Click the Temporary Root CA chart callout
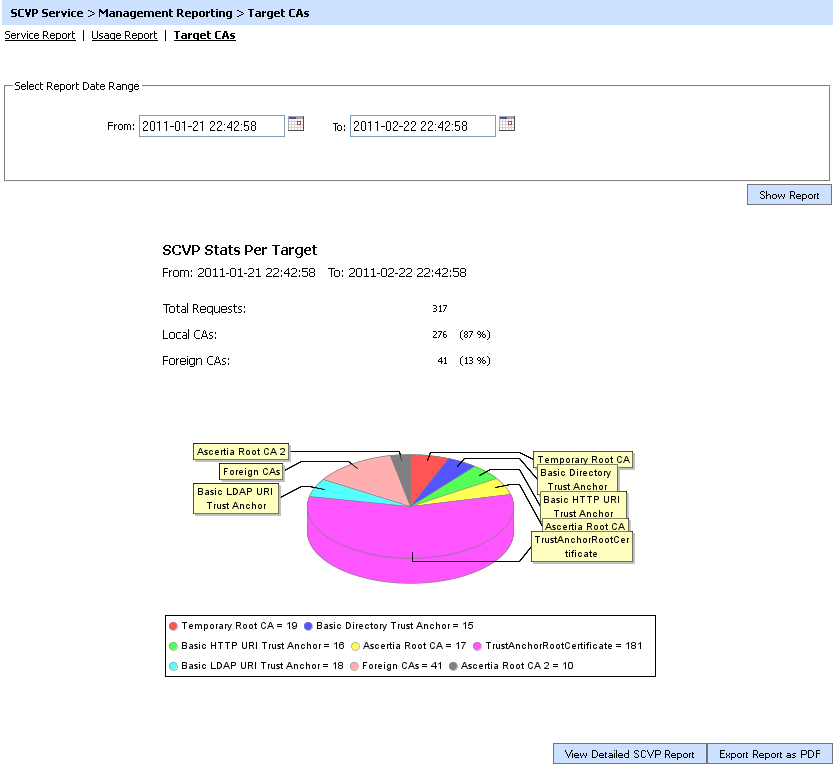Screen dimensions: 834x768 (583, 460)
